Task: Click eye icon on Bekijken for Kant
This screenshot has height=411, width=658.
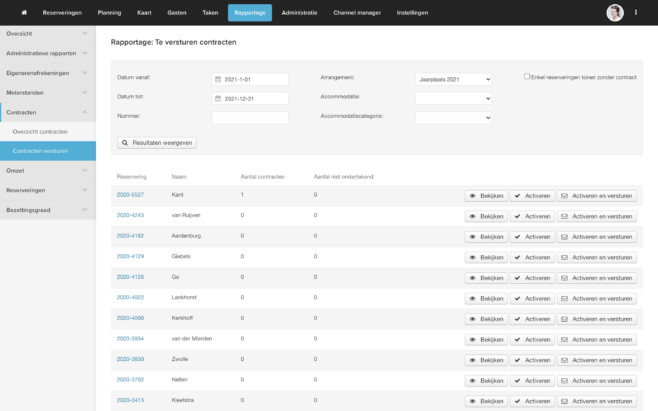Action: pos(473,195)
